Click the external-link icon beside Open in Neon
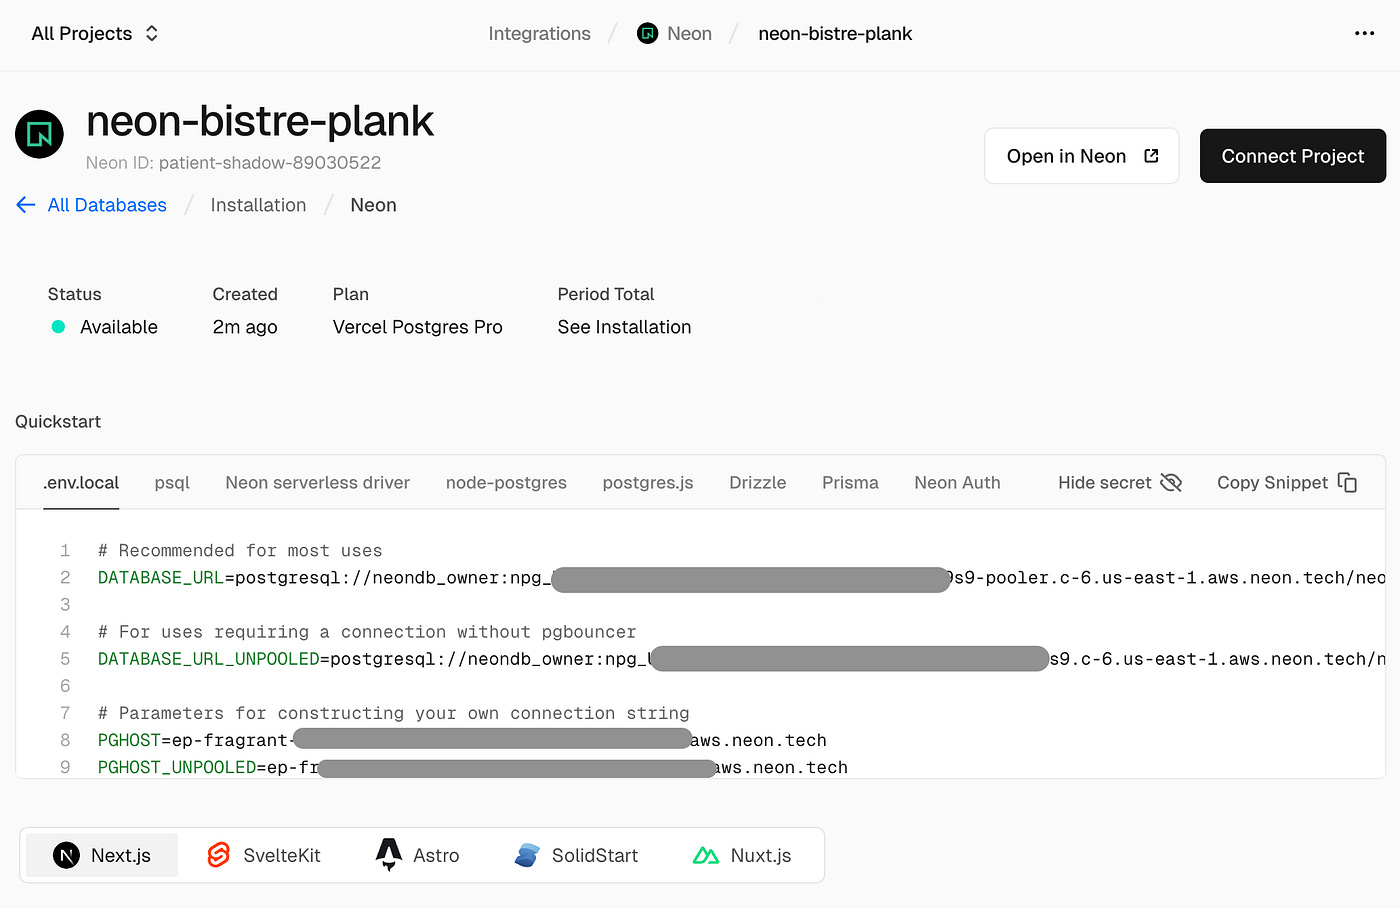 click(1151, 155)
